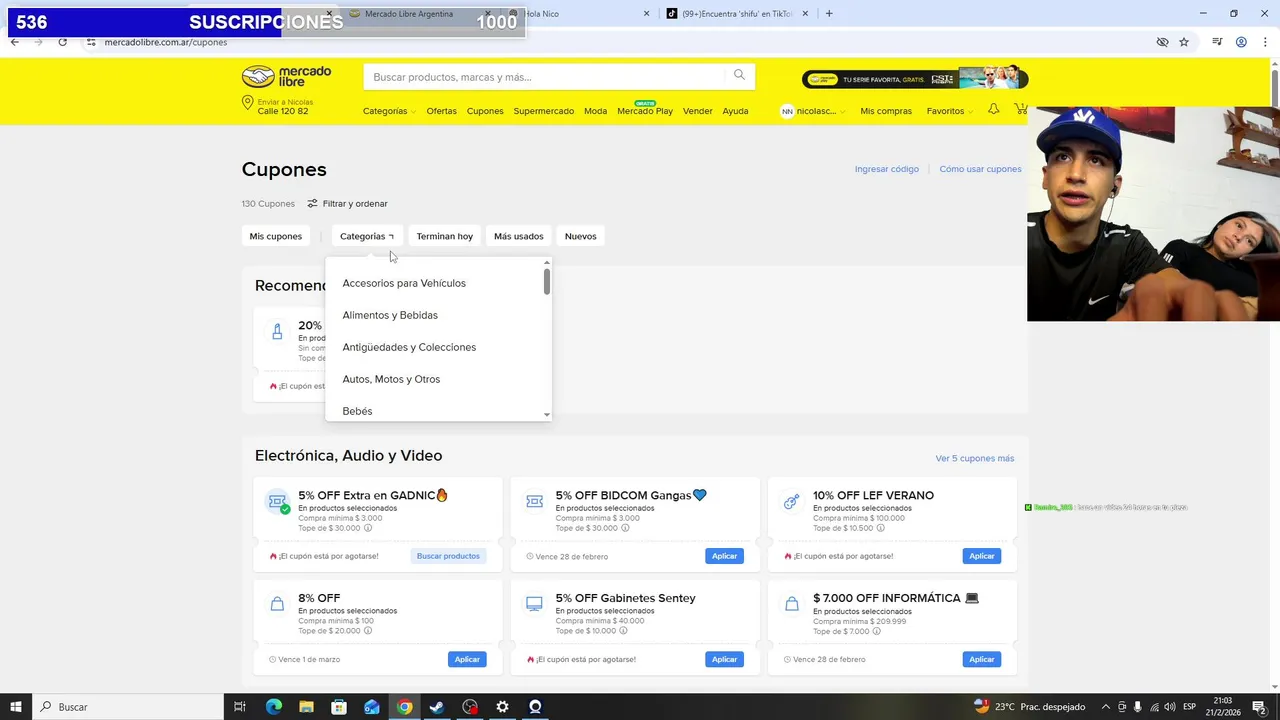Click the Filtrar y ordenar sliders icon
This screenshot has width=1280, height=720.
[312, 203]
